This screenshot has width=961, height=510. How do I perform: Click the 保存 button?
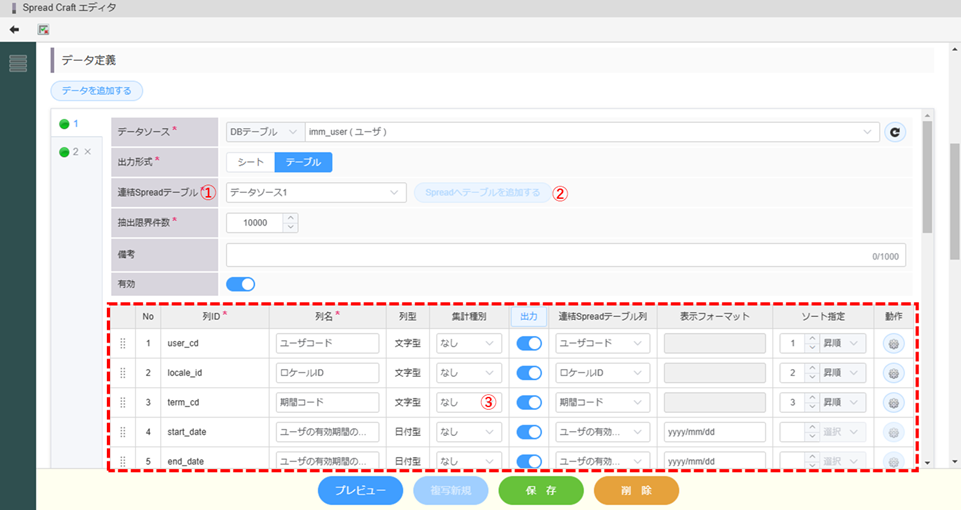[x=541, y=491]
